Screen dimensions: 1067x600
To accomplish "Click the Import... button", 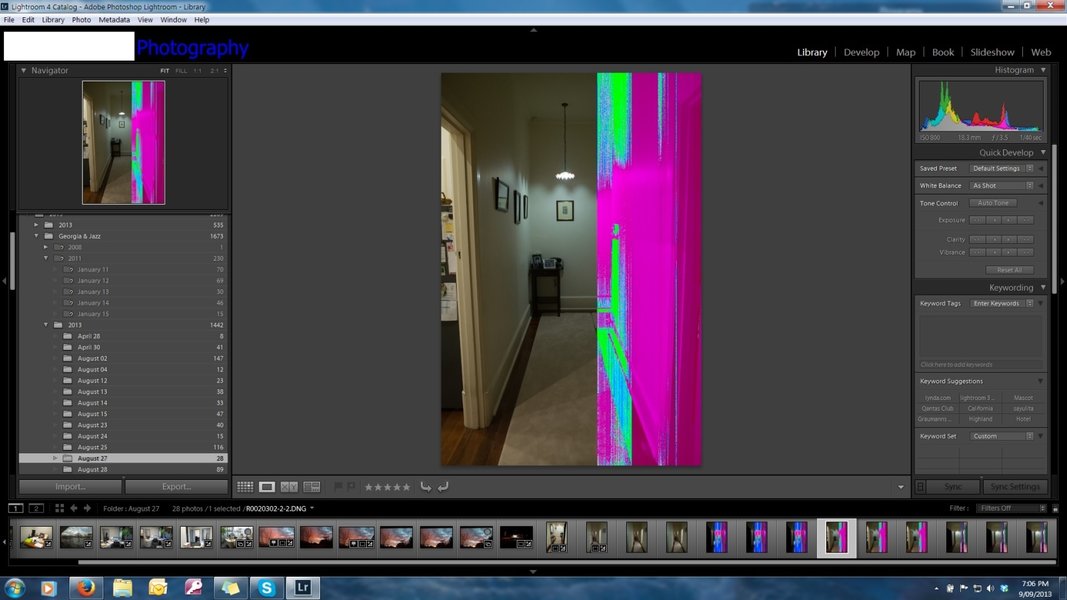I will pyautogui.click(x=70, y=487).
